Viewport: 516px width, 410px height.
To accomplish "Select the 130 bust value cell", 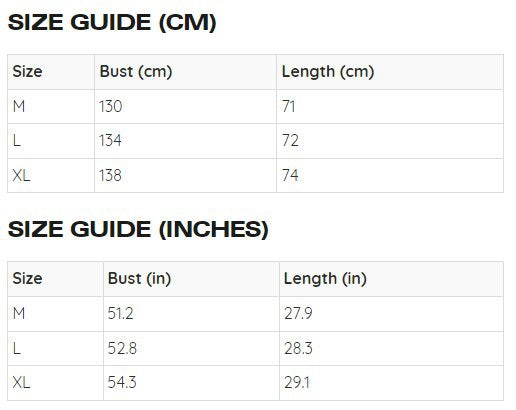I will [x=185, y=107].
